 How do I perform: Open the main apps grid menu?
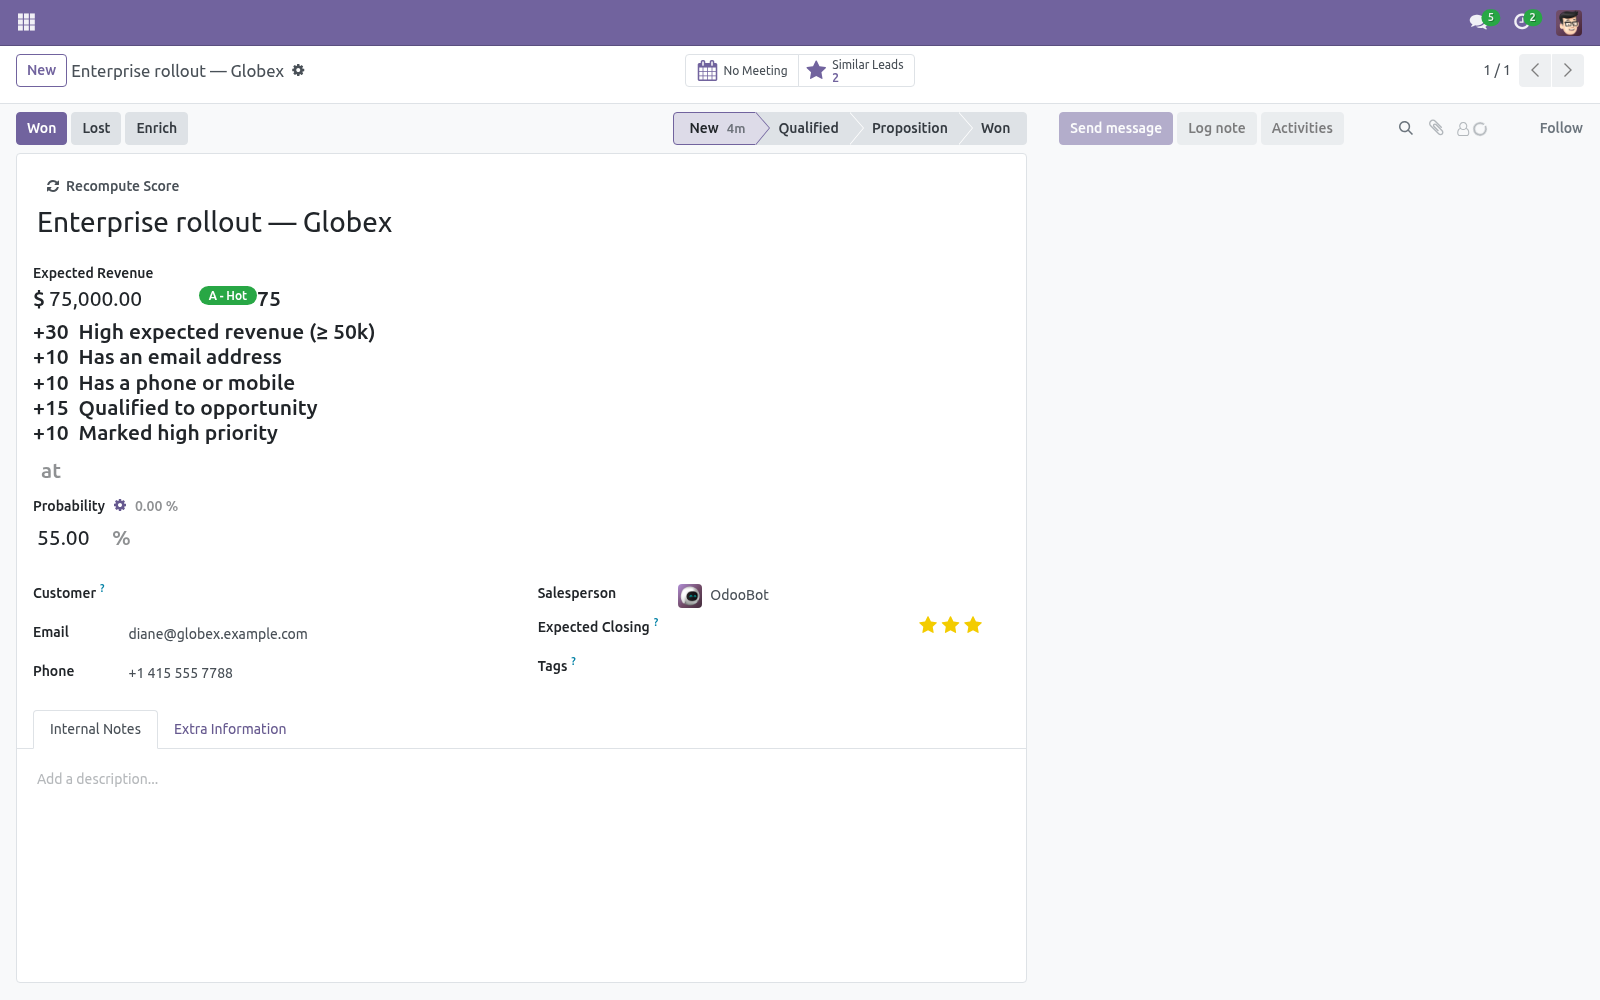pos(27,22)
